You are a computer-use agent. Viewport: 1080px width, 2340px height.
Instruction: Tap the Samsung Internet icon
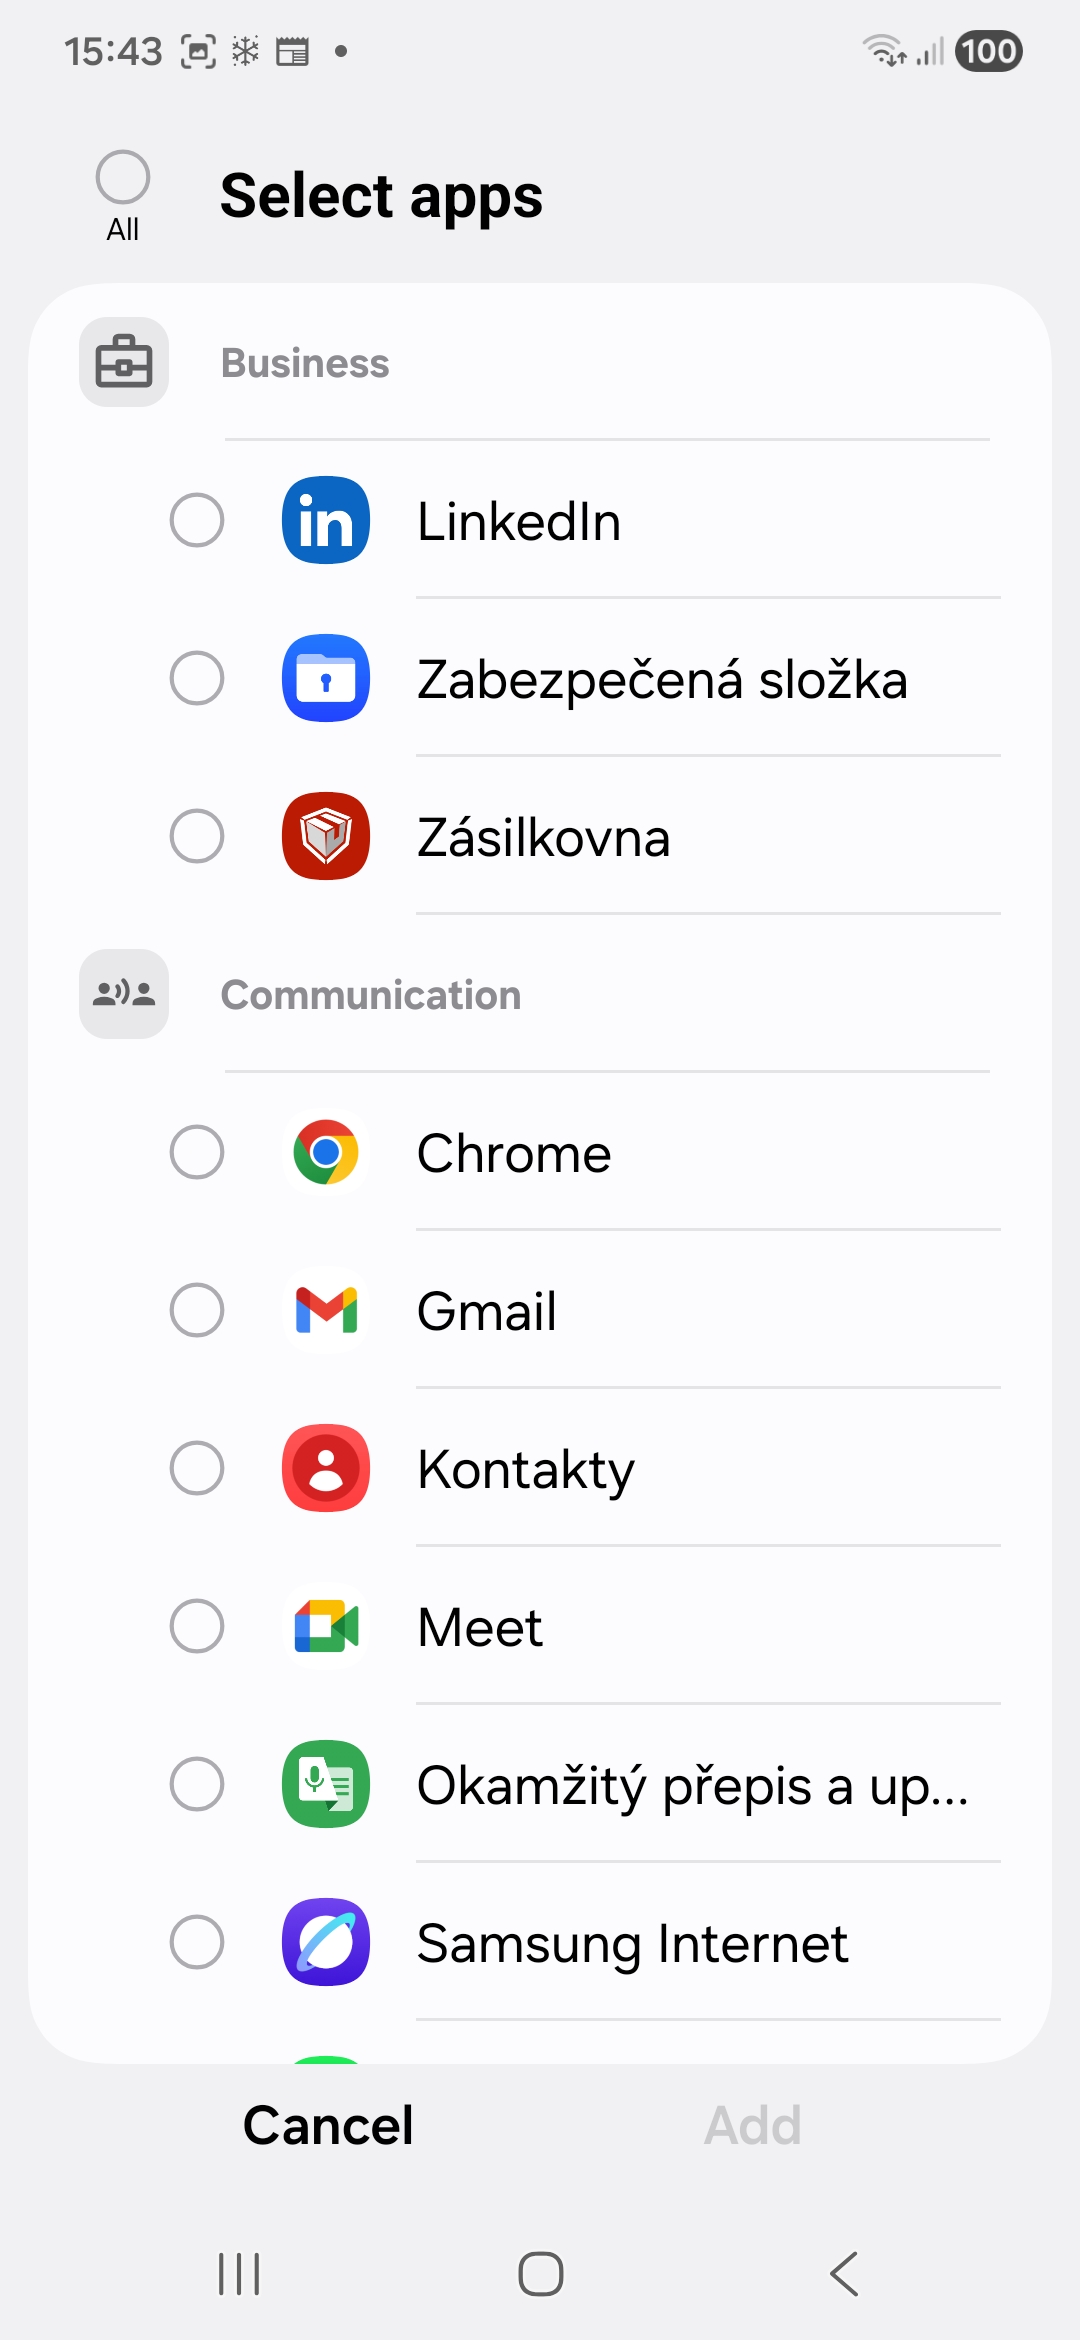326,1942
